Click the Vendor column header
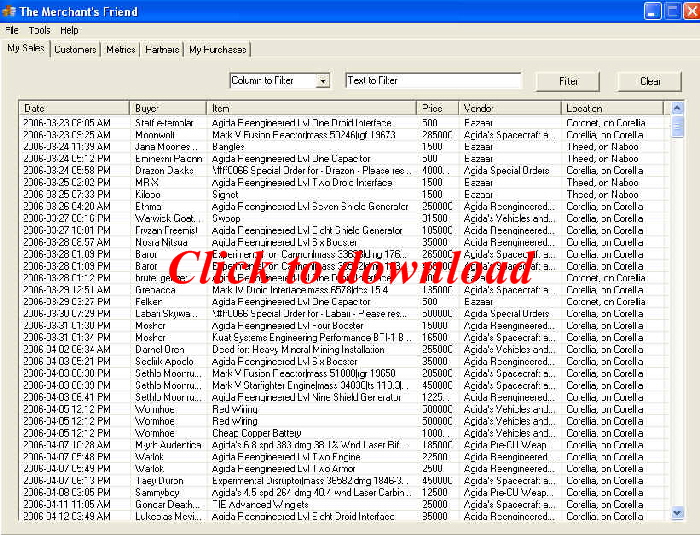 coord(510,108)
